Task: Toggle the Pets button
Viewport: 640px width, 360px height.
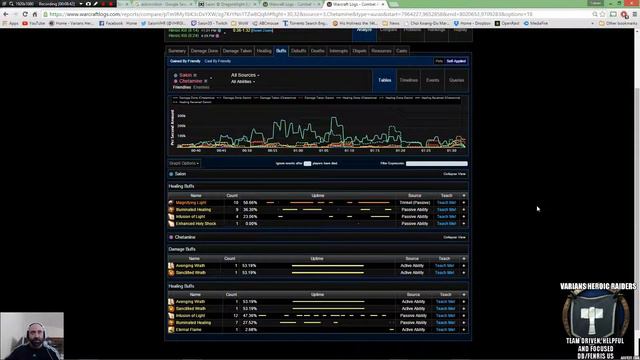Action: (x=439, y=61)
